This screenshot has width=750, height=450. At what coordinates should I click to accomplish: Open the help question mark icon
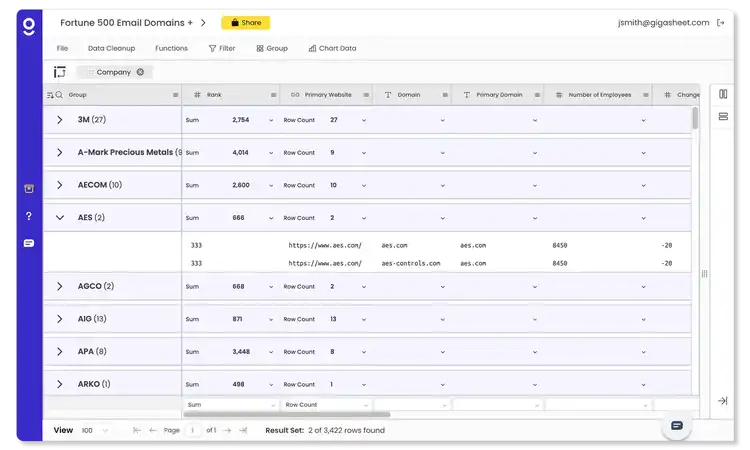coord(29,216)
